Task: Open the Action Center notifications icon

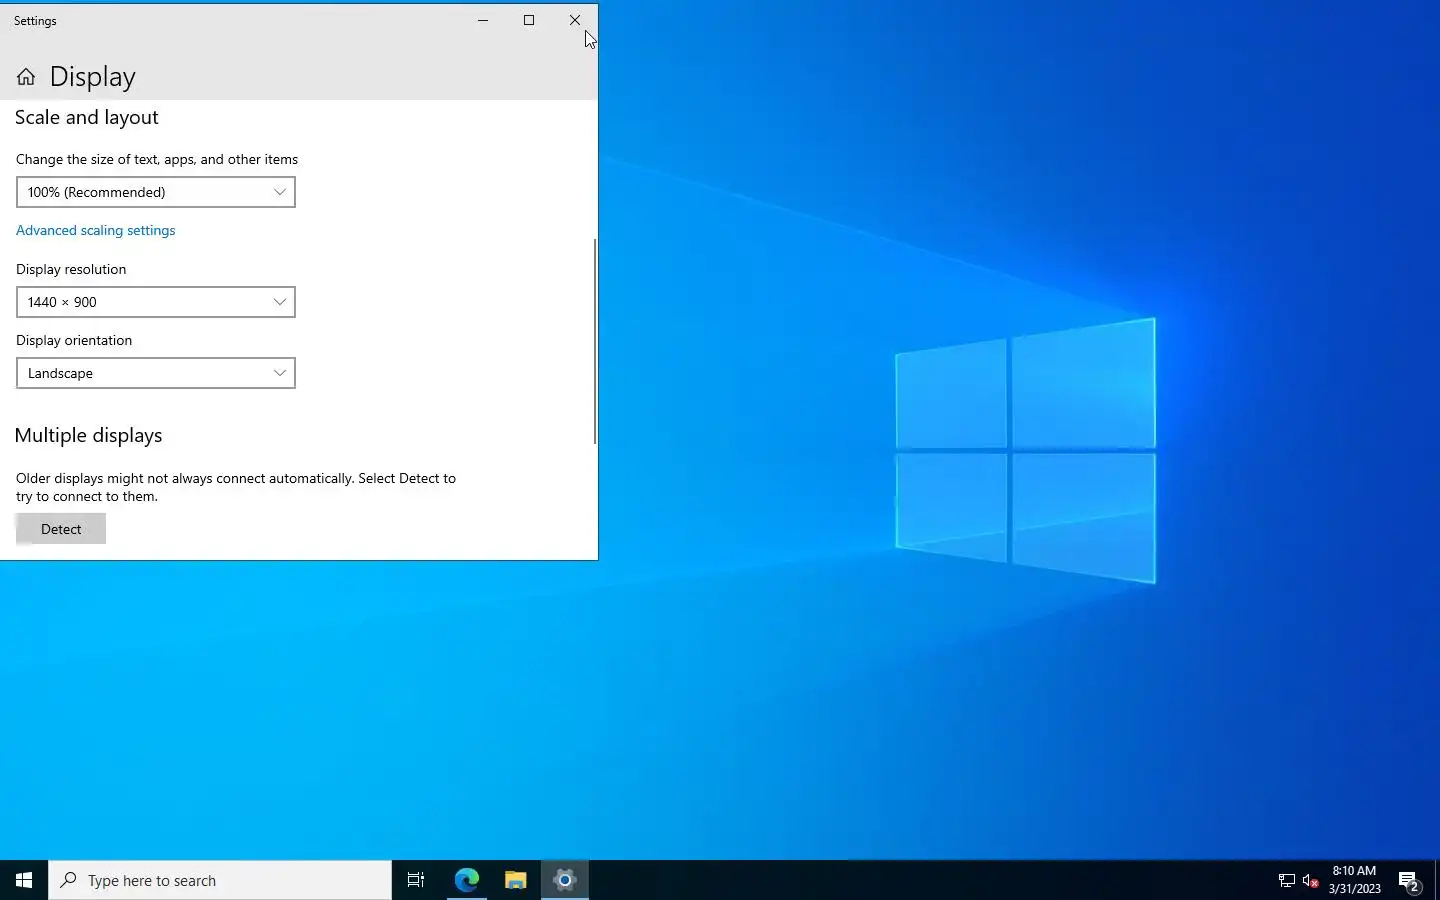Action: (1410, 881)
